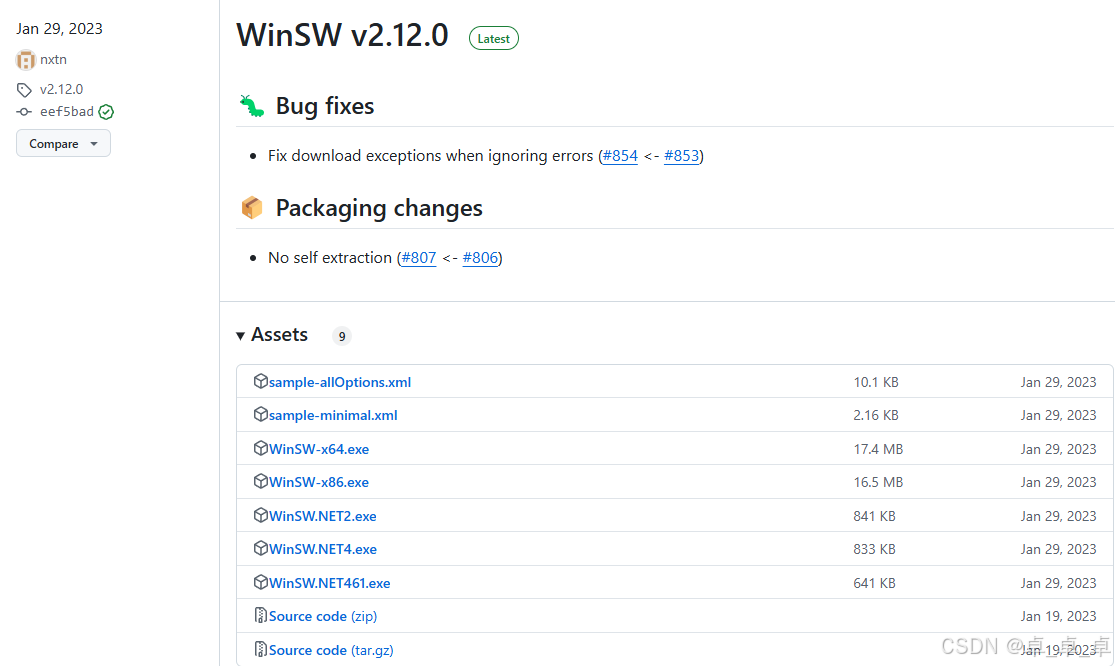This screenshot has width=1115, height=666.
Task: Open commit eef5bad
Action: pyautogui.click(x=67, y=112)
